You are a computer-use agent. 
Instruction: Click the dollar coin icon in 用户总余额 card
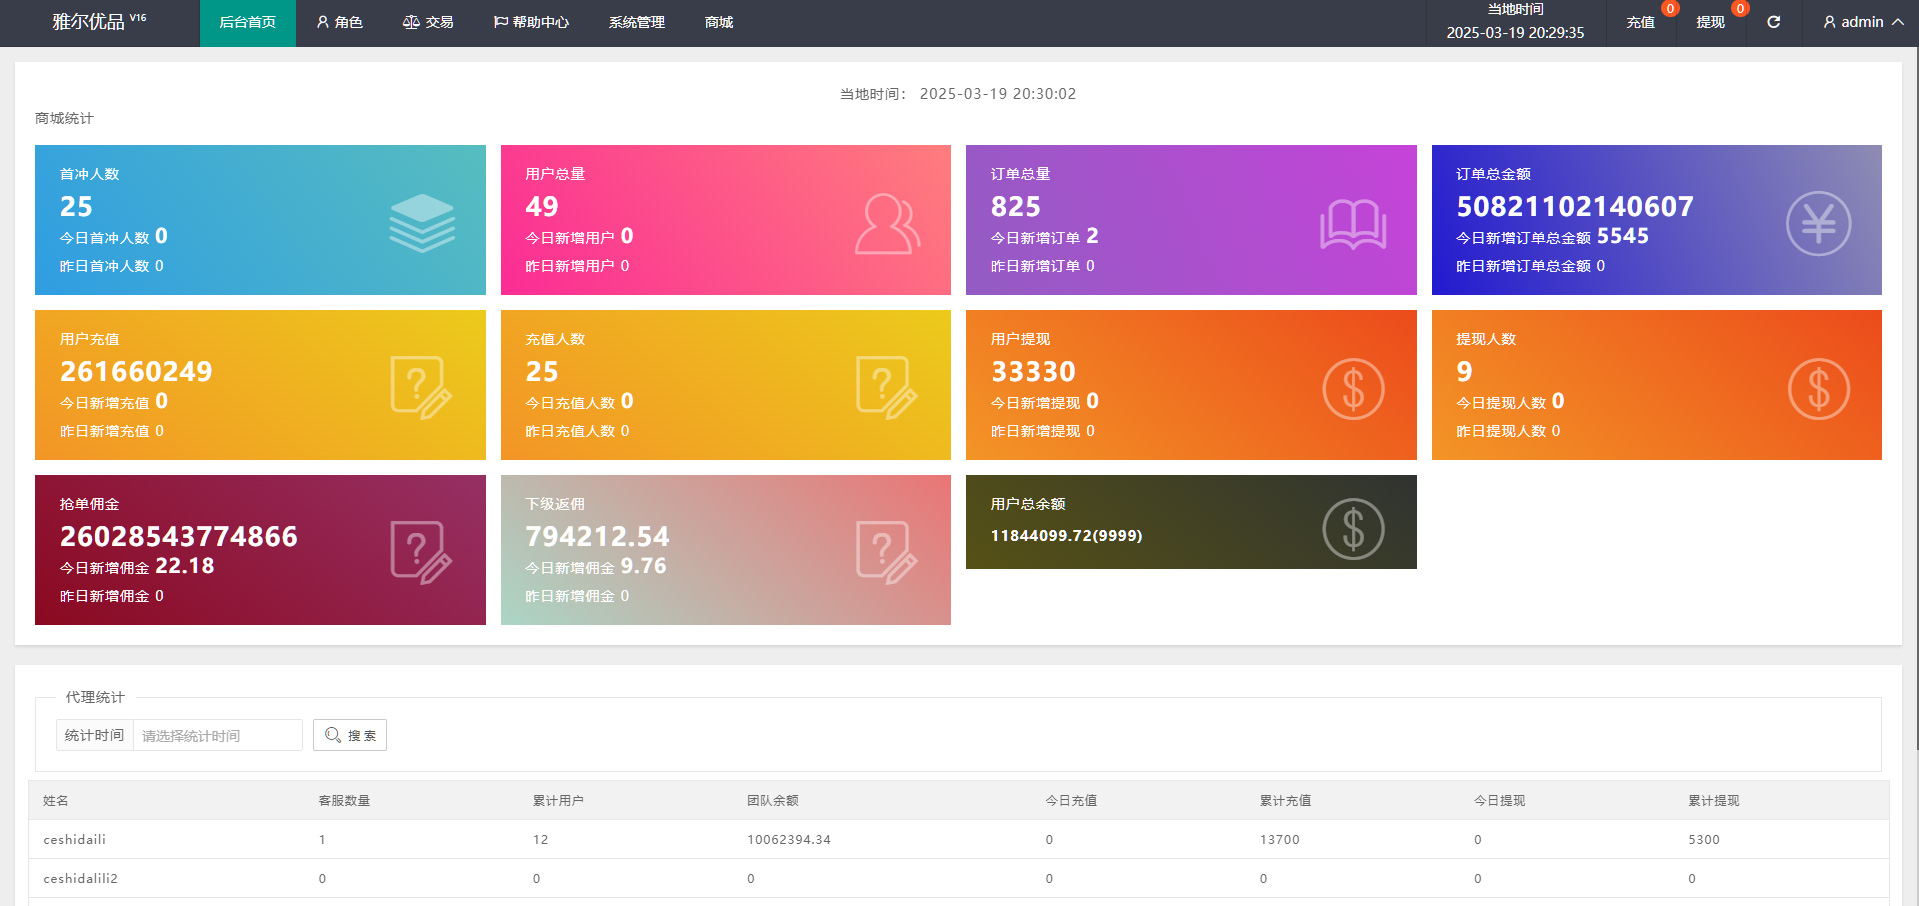pyautogui.click(x=1352, y=528)
